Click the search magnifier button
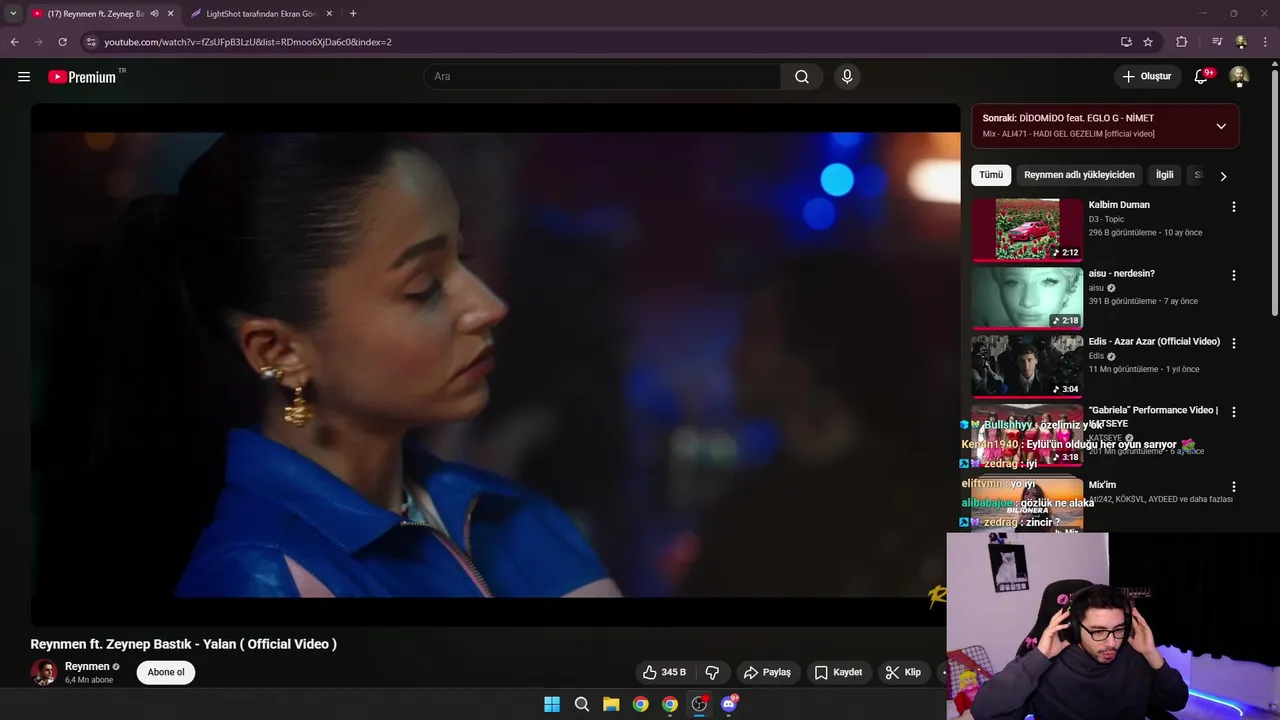Screen dimensions: 1280x720 [802, 77]
